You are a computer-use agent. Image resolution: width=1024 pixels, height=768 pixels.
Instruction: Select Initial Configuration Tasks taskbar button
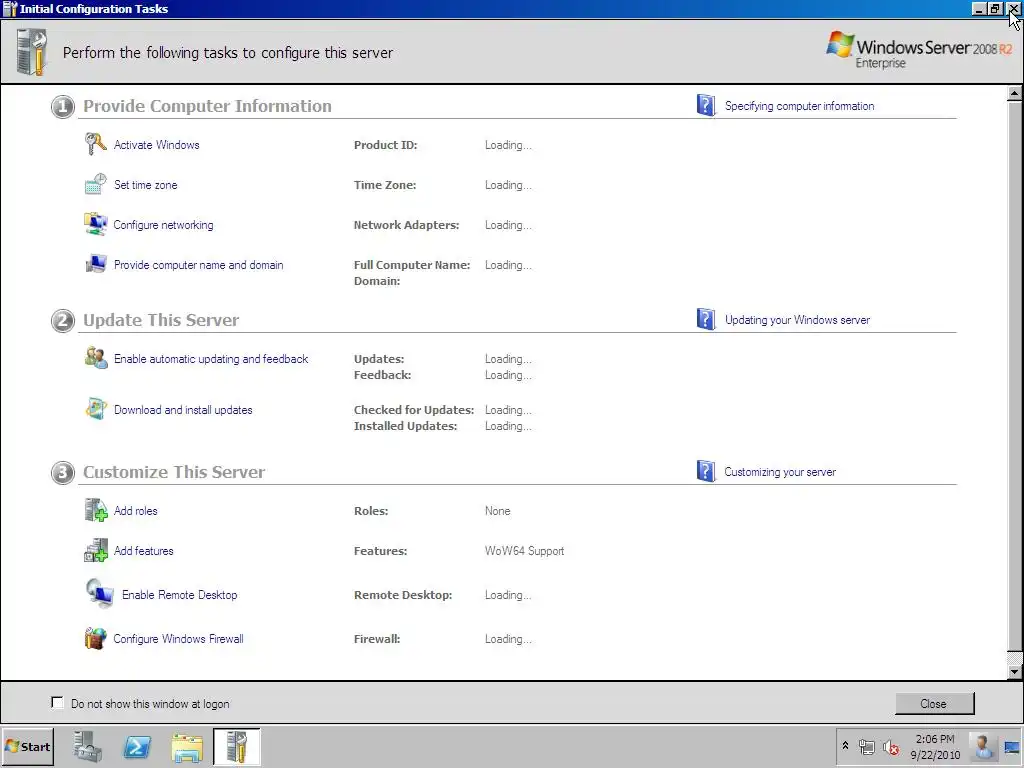click(236, 746)
